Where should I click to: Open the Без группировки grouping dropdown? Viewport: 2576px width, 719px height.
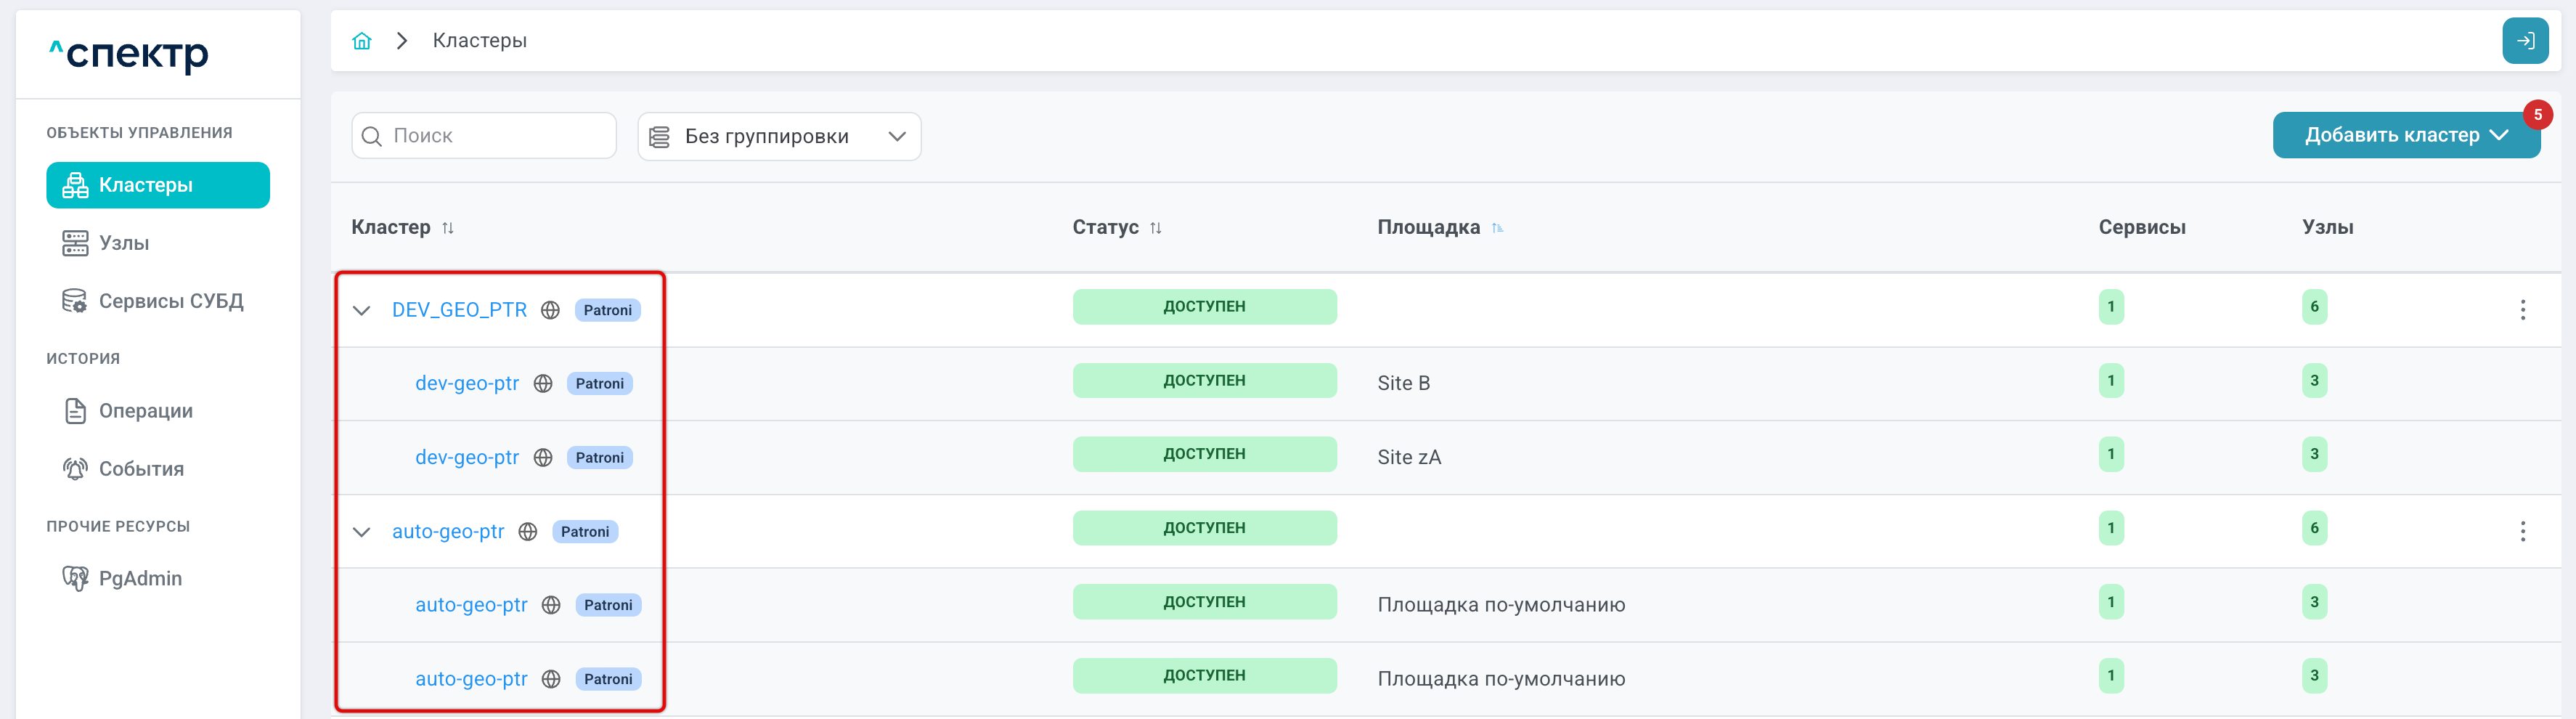(779, 137)
